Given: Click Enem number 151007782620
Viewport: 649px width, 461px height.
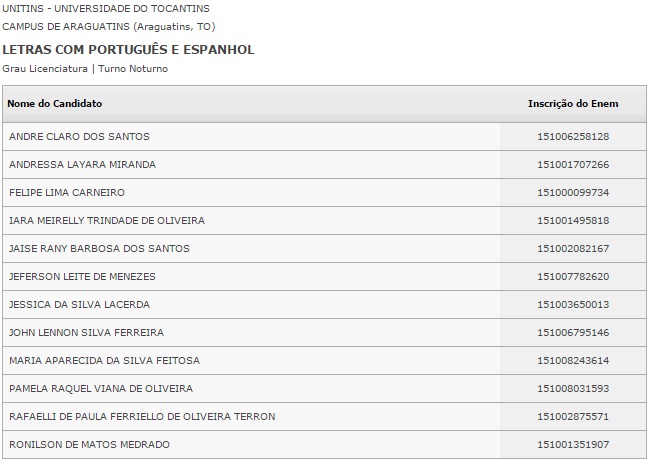Looking at the screenshot, I should pos(573,276).
